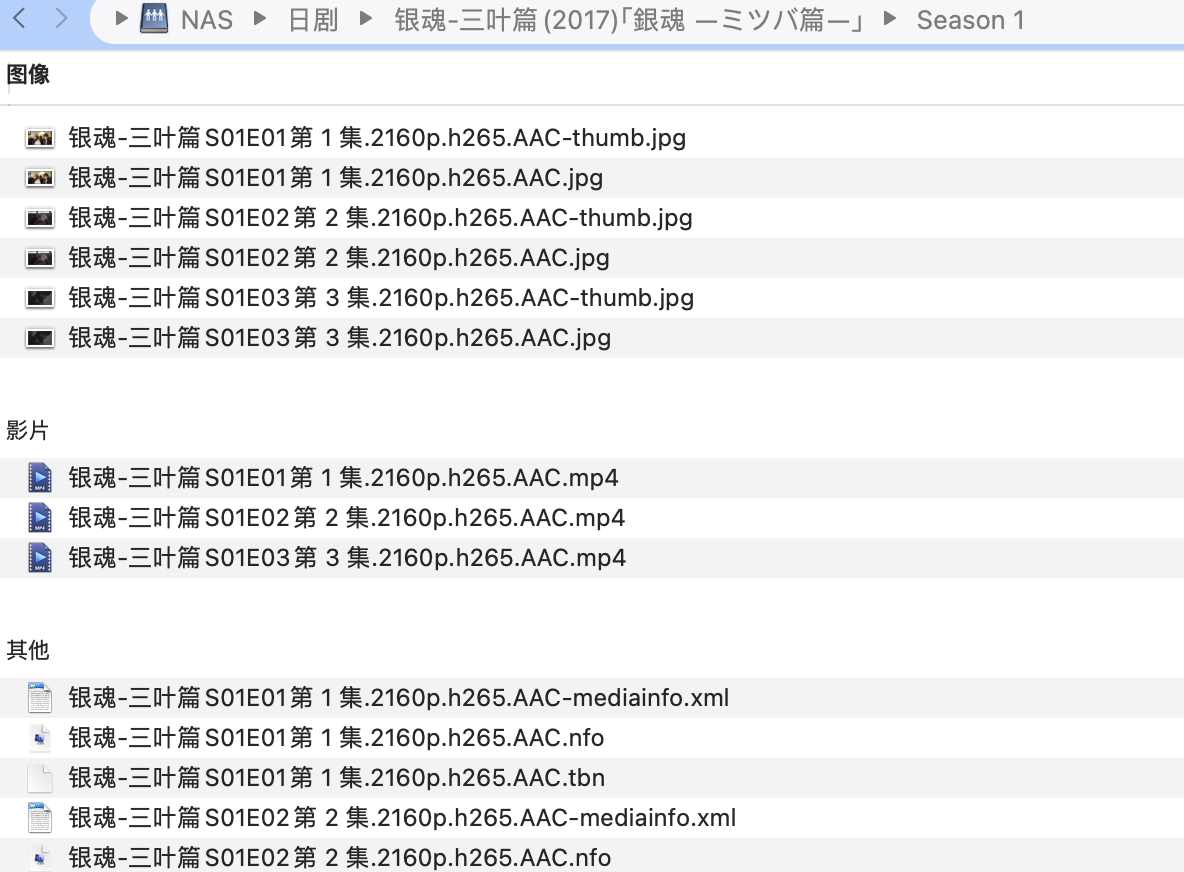Select file name S01E02 第 2 集 AAC.mp4
This screenshot has width=1184, height=872.
tap(347, 517)
